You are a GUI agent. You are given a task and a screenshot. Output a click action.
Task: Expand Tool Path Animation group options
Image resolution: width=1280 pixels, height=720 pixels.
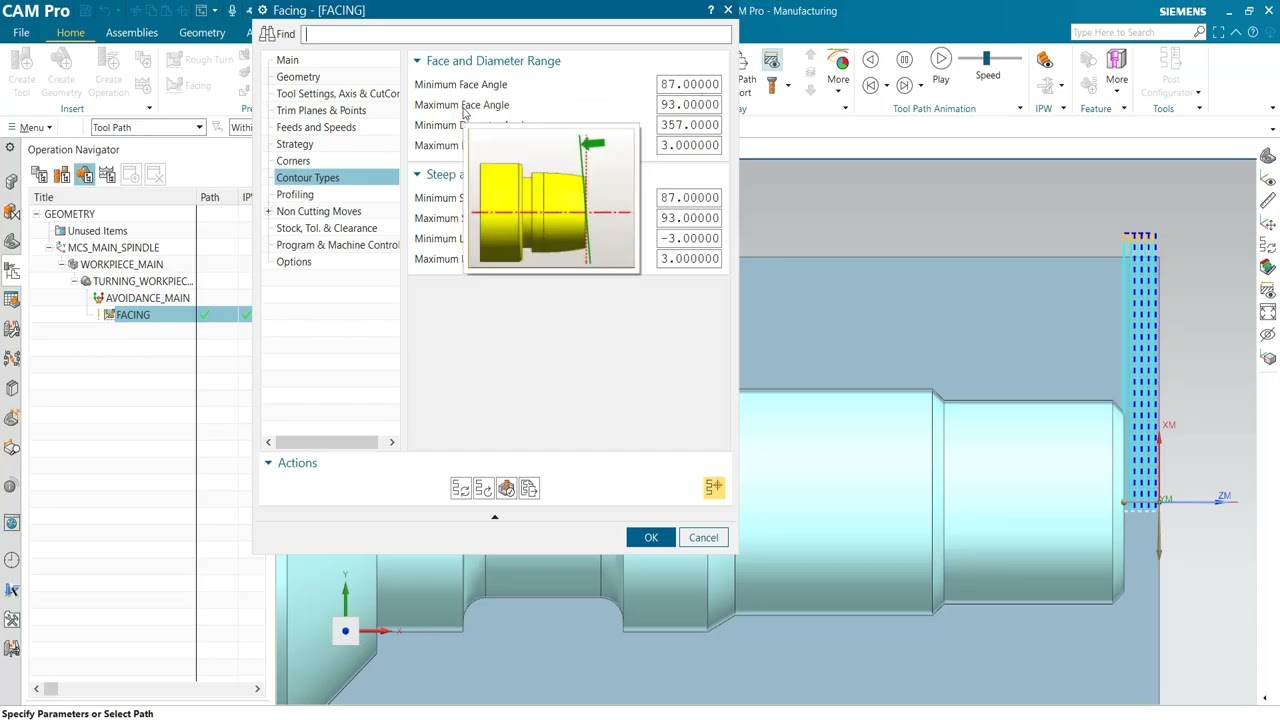tap(1020, 108)
